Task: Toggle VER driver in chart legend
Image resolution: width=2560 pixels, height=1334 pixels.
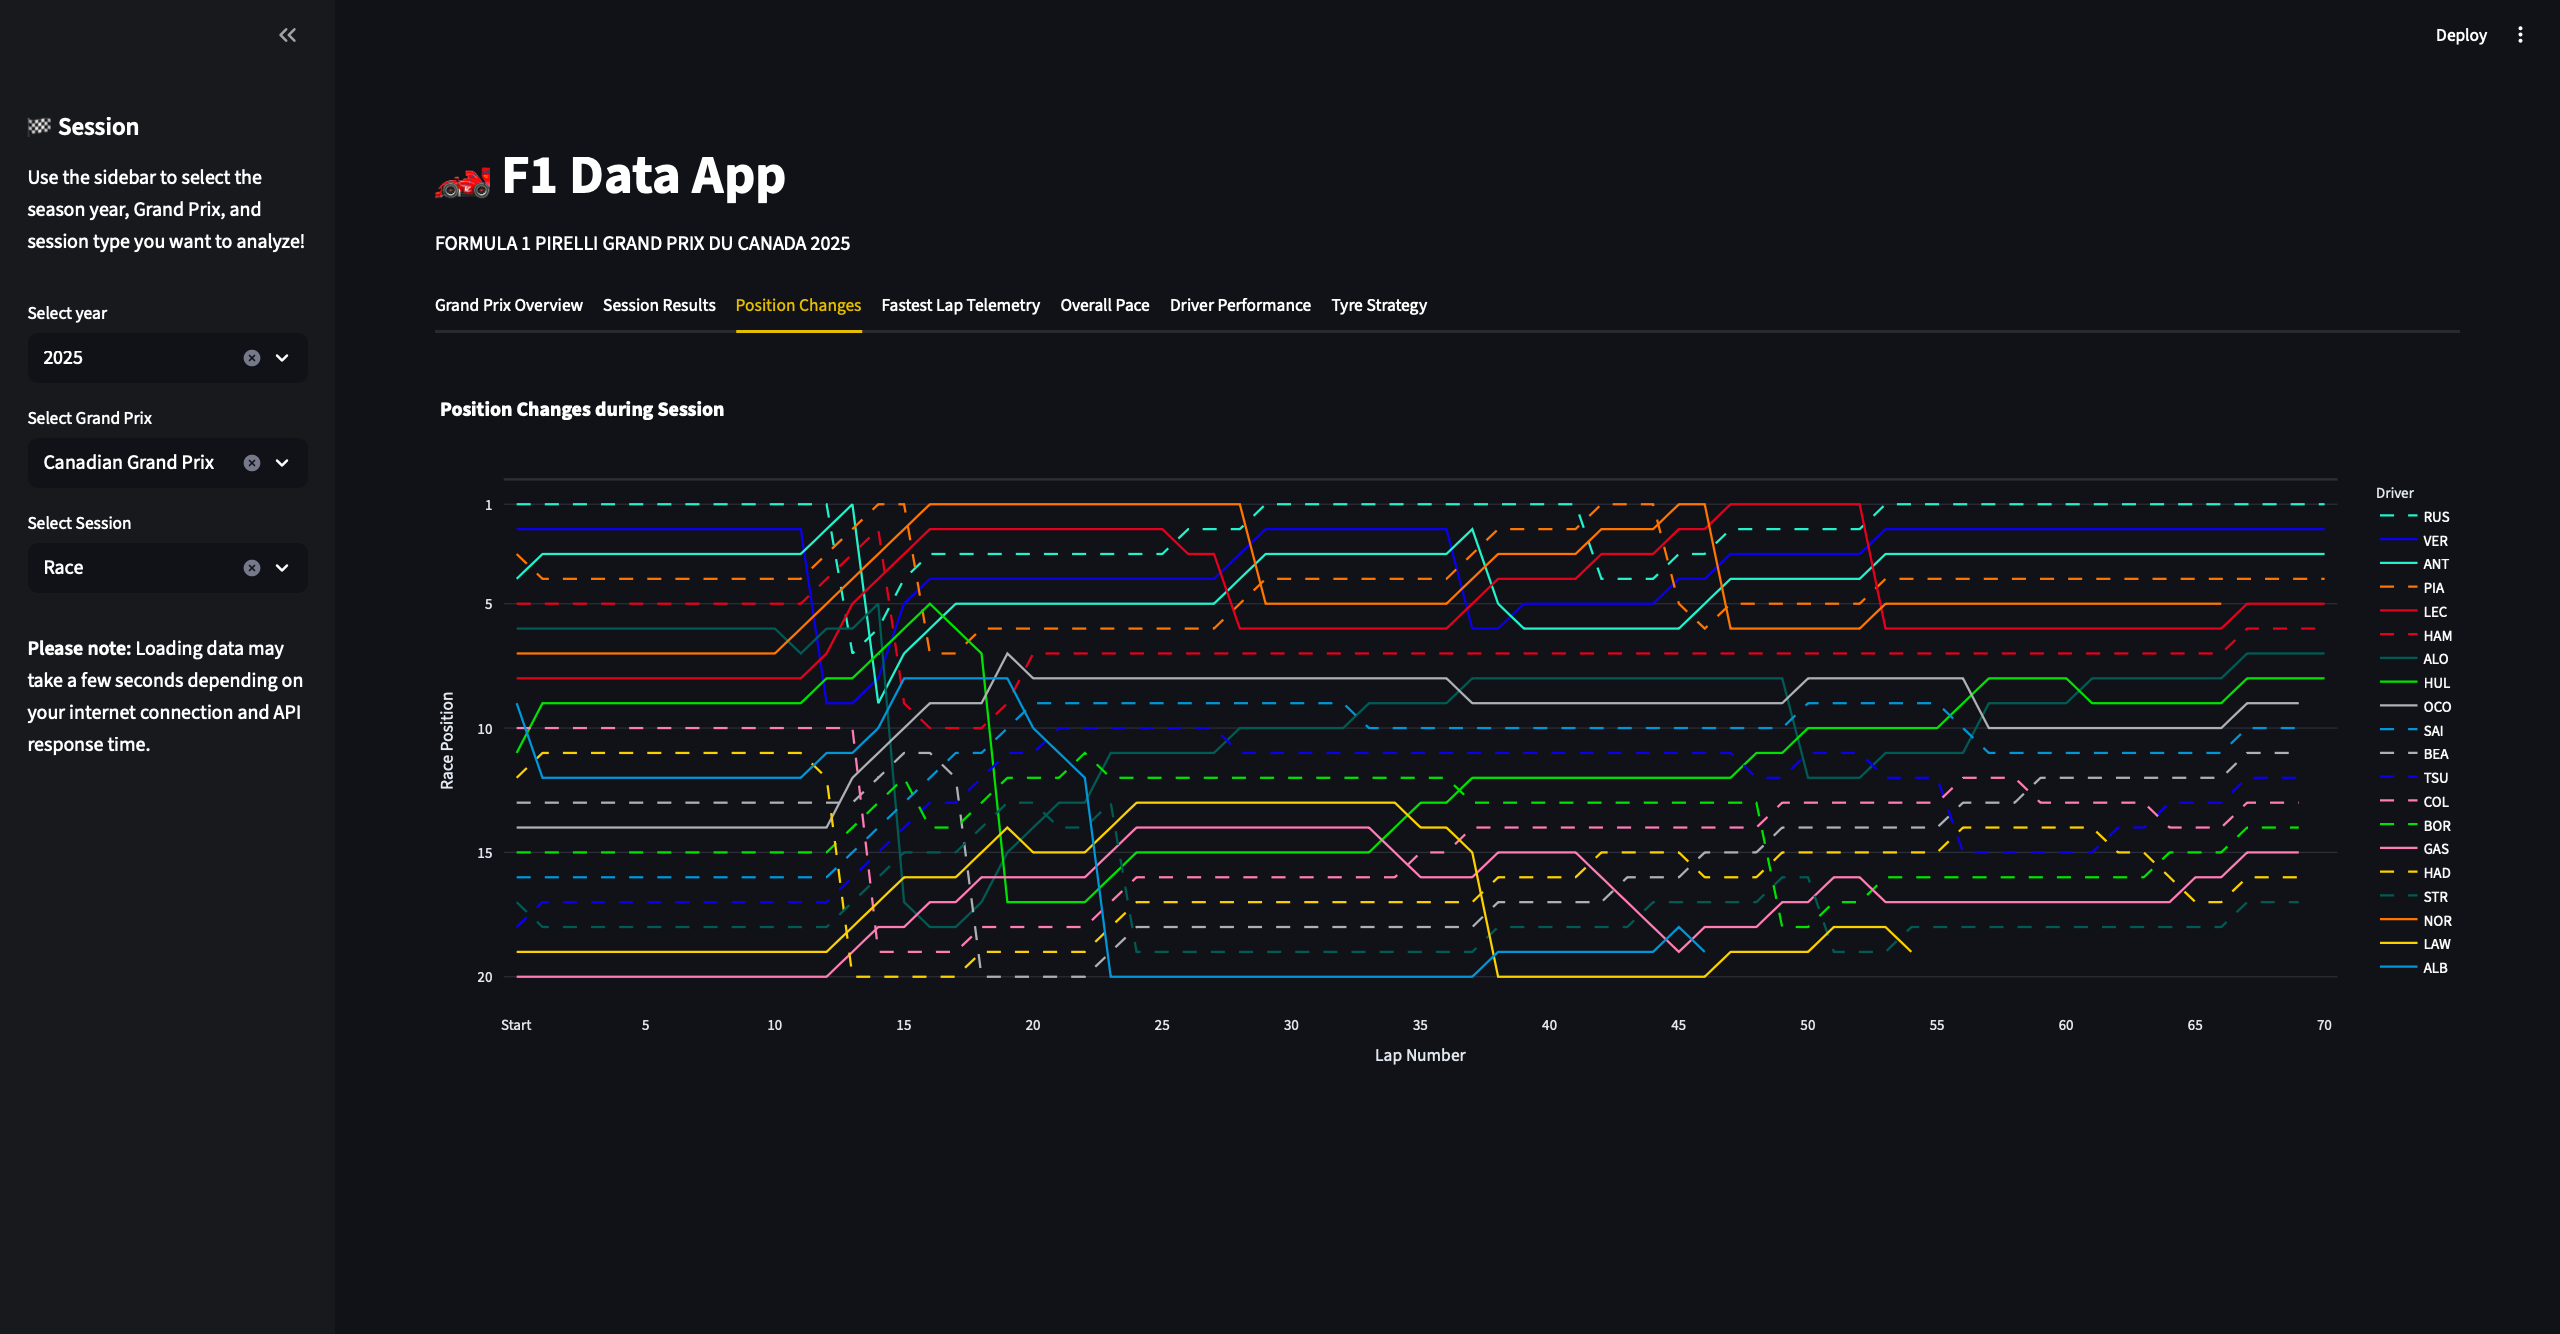Action: [2415, 541]
